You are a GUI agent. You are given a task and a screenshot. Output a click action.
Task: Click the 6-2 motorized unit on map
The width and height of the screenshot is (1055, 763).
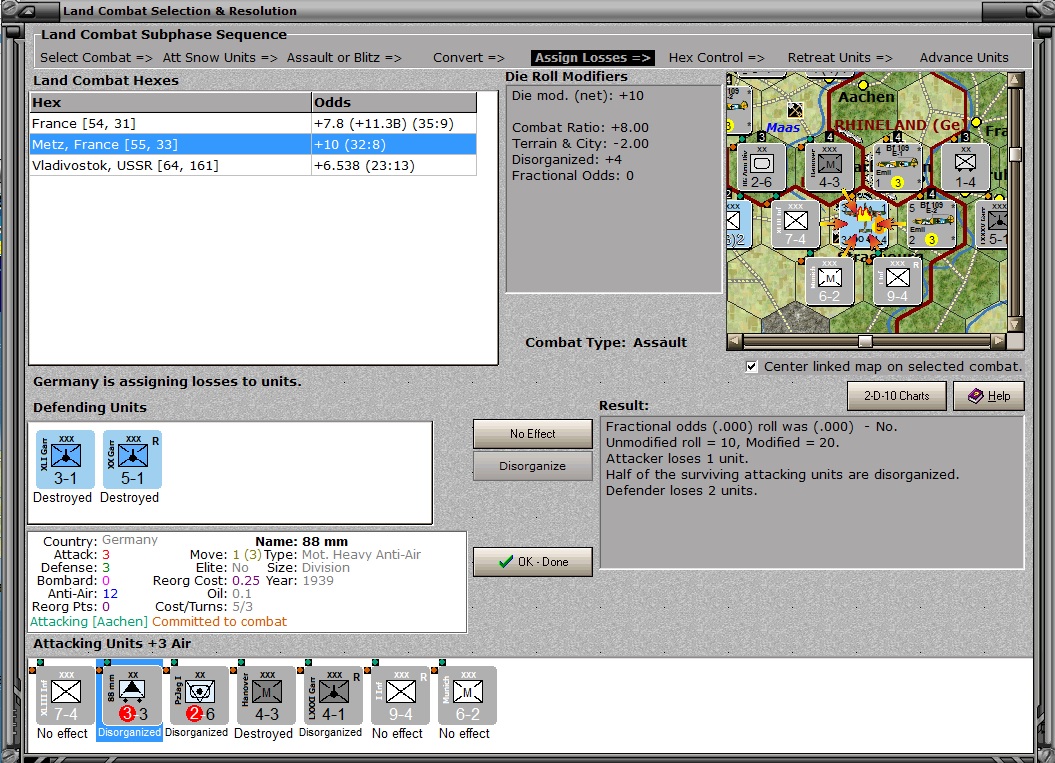point(829,282)
